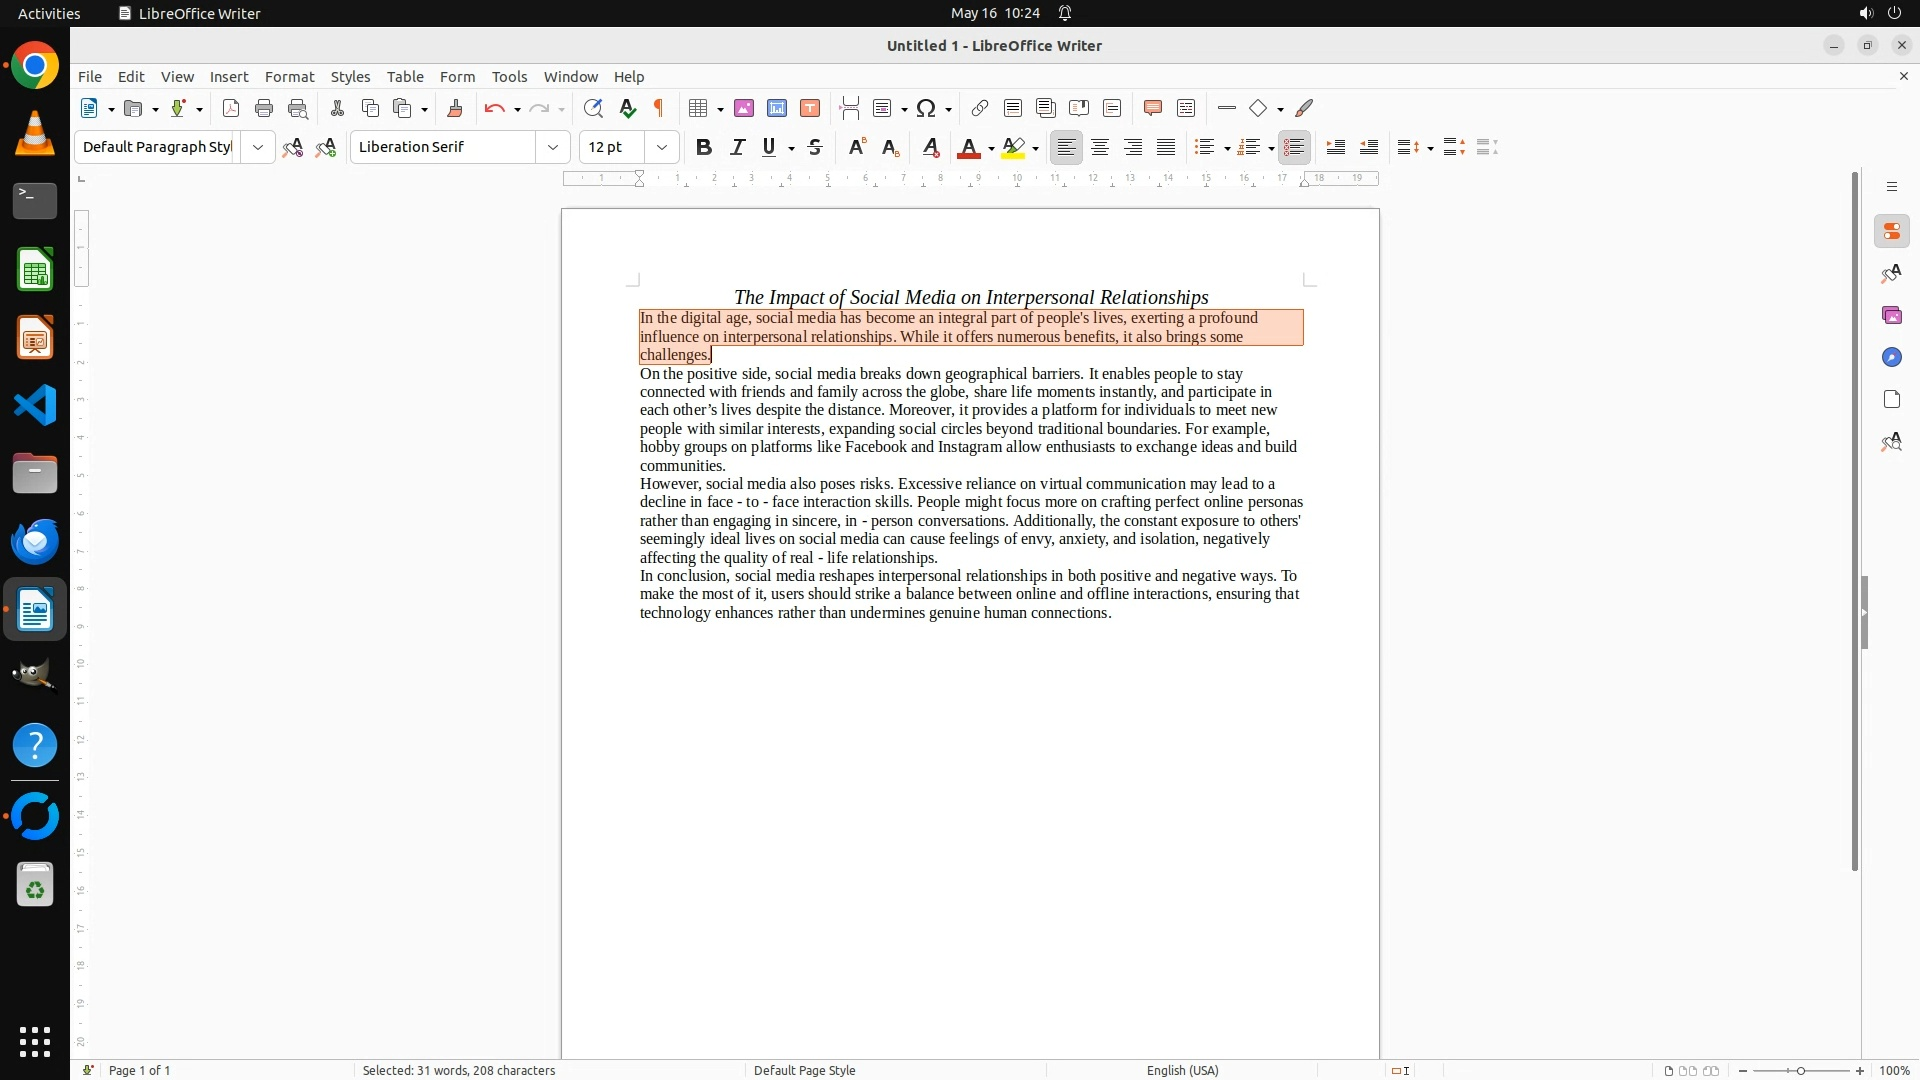Open Find & Replace from the toolbar
Screen dimensions: 1920x1080
coord(593,109)
